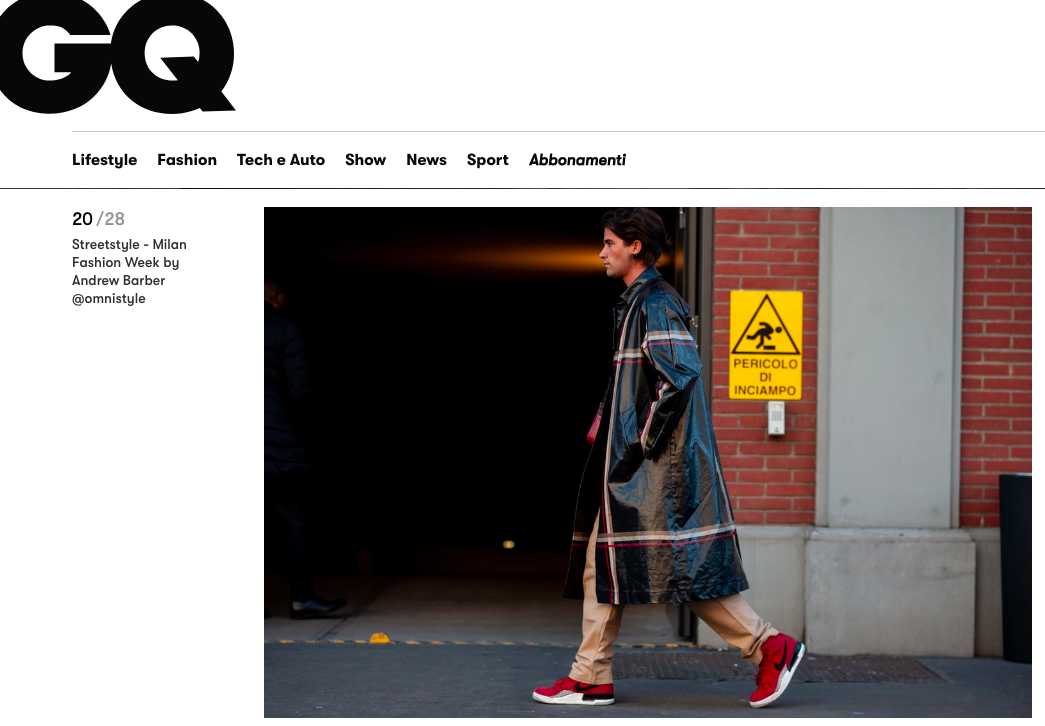The image size is (1045, 726).
Task: Click the 20/28 gallery slide counter
Action: point(98,219)
